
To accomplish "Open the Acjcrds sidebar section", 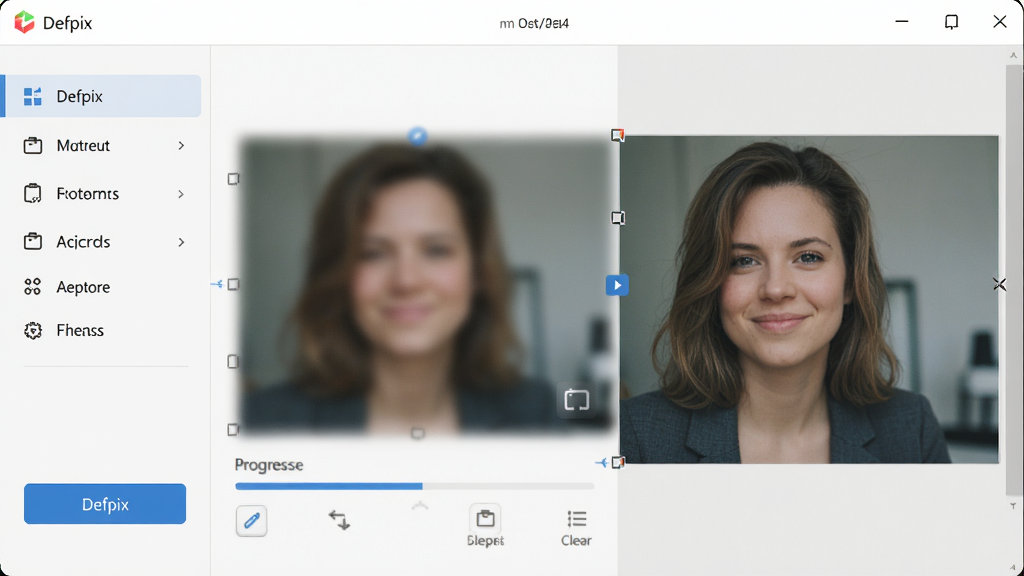I will [x=104, y=242].
